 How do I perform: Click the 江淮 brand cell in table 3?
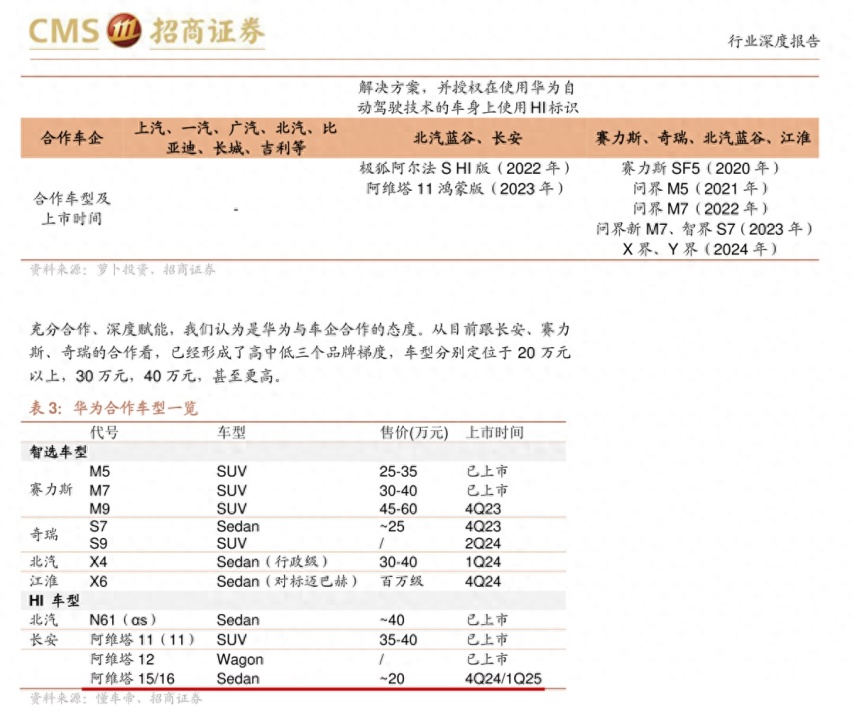coord(44,581)
